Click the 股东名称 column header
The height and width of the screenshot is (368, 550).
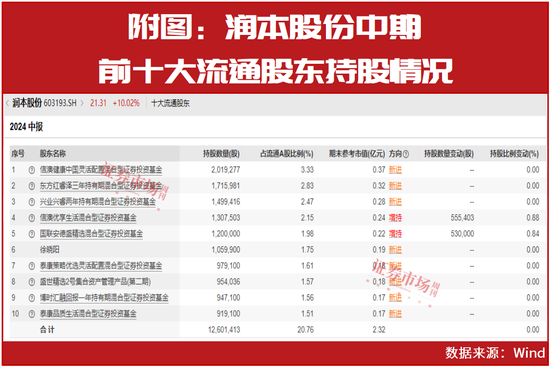53,154
